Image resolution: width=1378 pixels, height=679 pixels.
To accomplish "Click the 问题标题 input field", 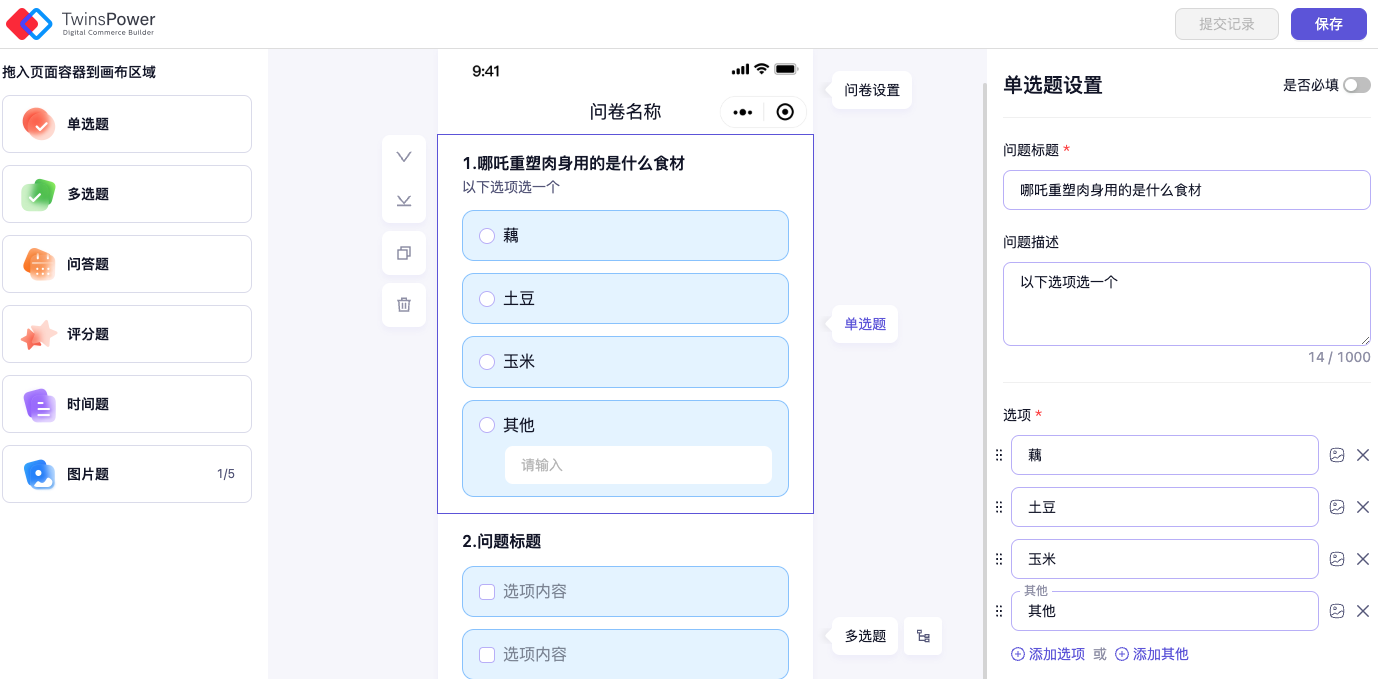I will [x=1186, y=190].
